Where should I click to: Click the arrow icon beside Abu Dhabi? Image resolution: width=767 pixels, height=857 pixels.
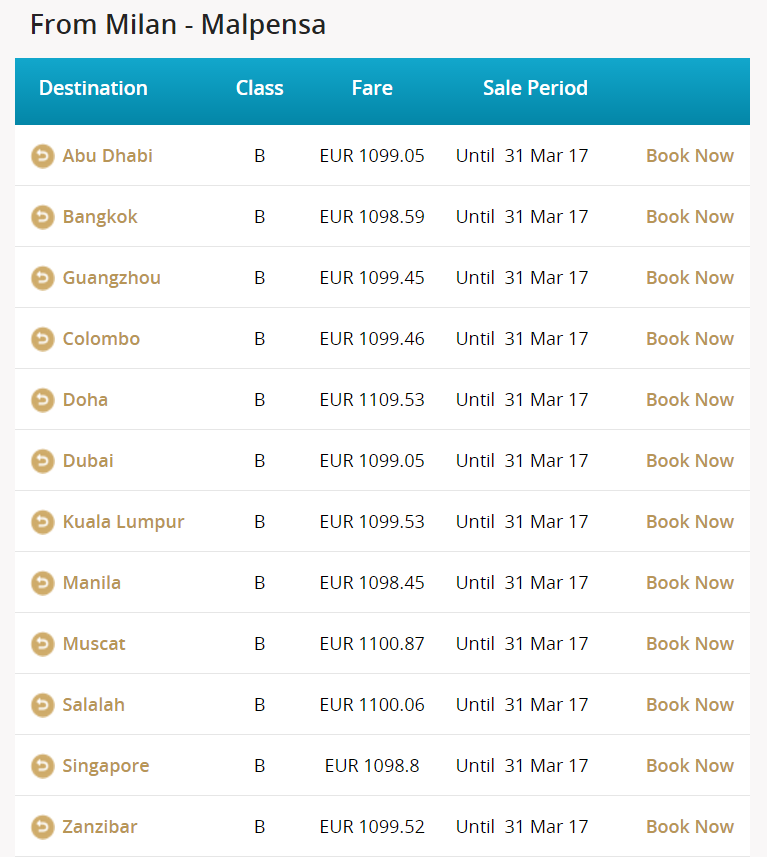click(43, 156)
